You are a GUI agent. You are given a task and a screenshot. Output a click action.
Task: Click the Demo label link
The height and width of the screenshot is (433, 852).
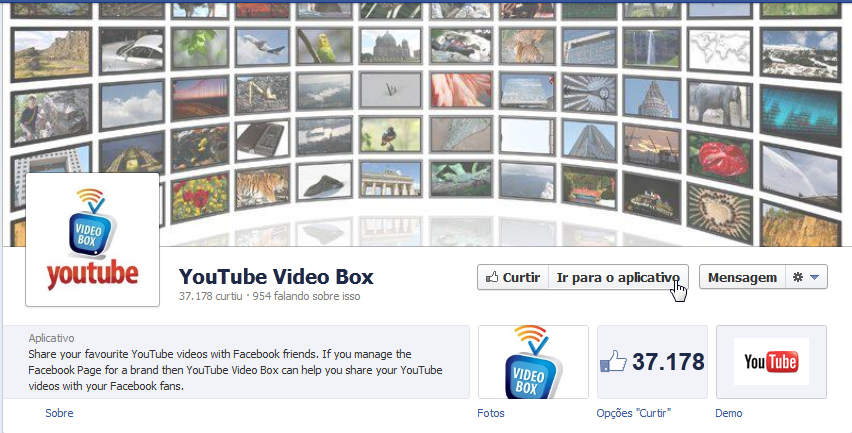pos(729,413)
